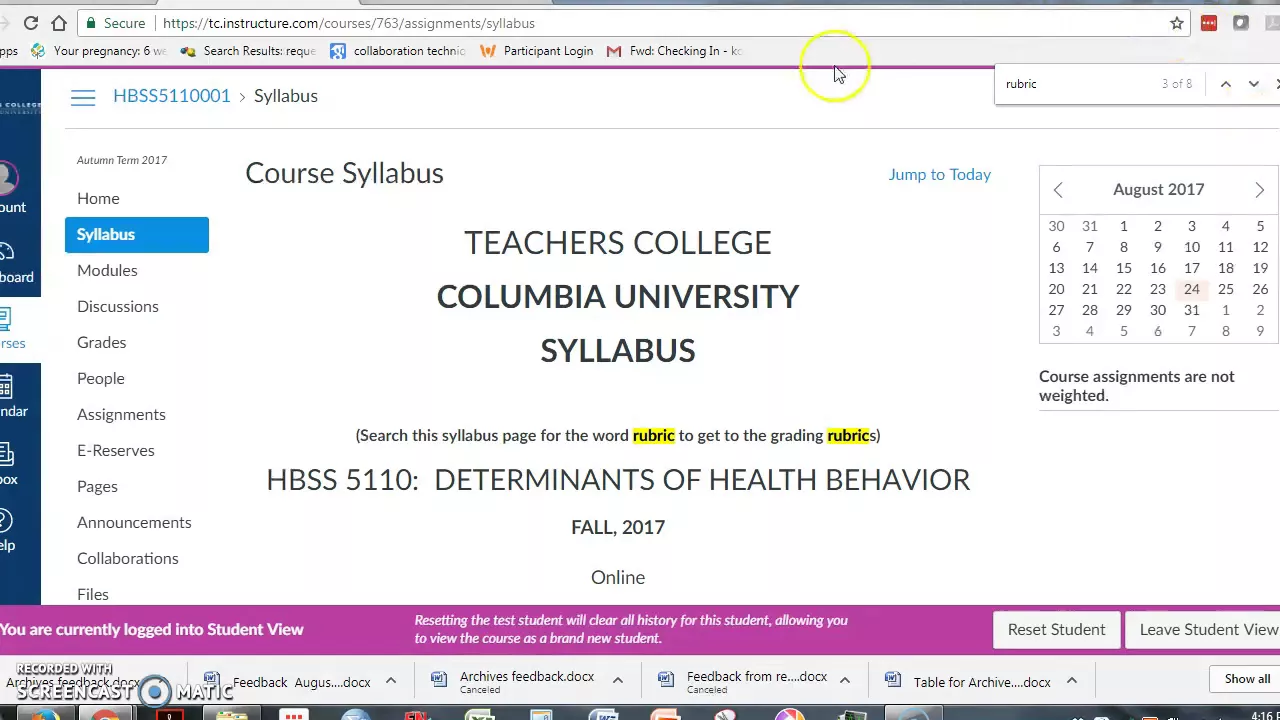Viewport: 1280px width, 720px height.
Task: Open the Grades course menu item
Action: click(x=102, y=342)
